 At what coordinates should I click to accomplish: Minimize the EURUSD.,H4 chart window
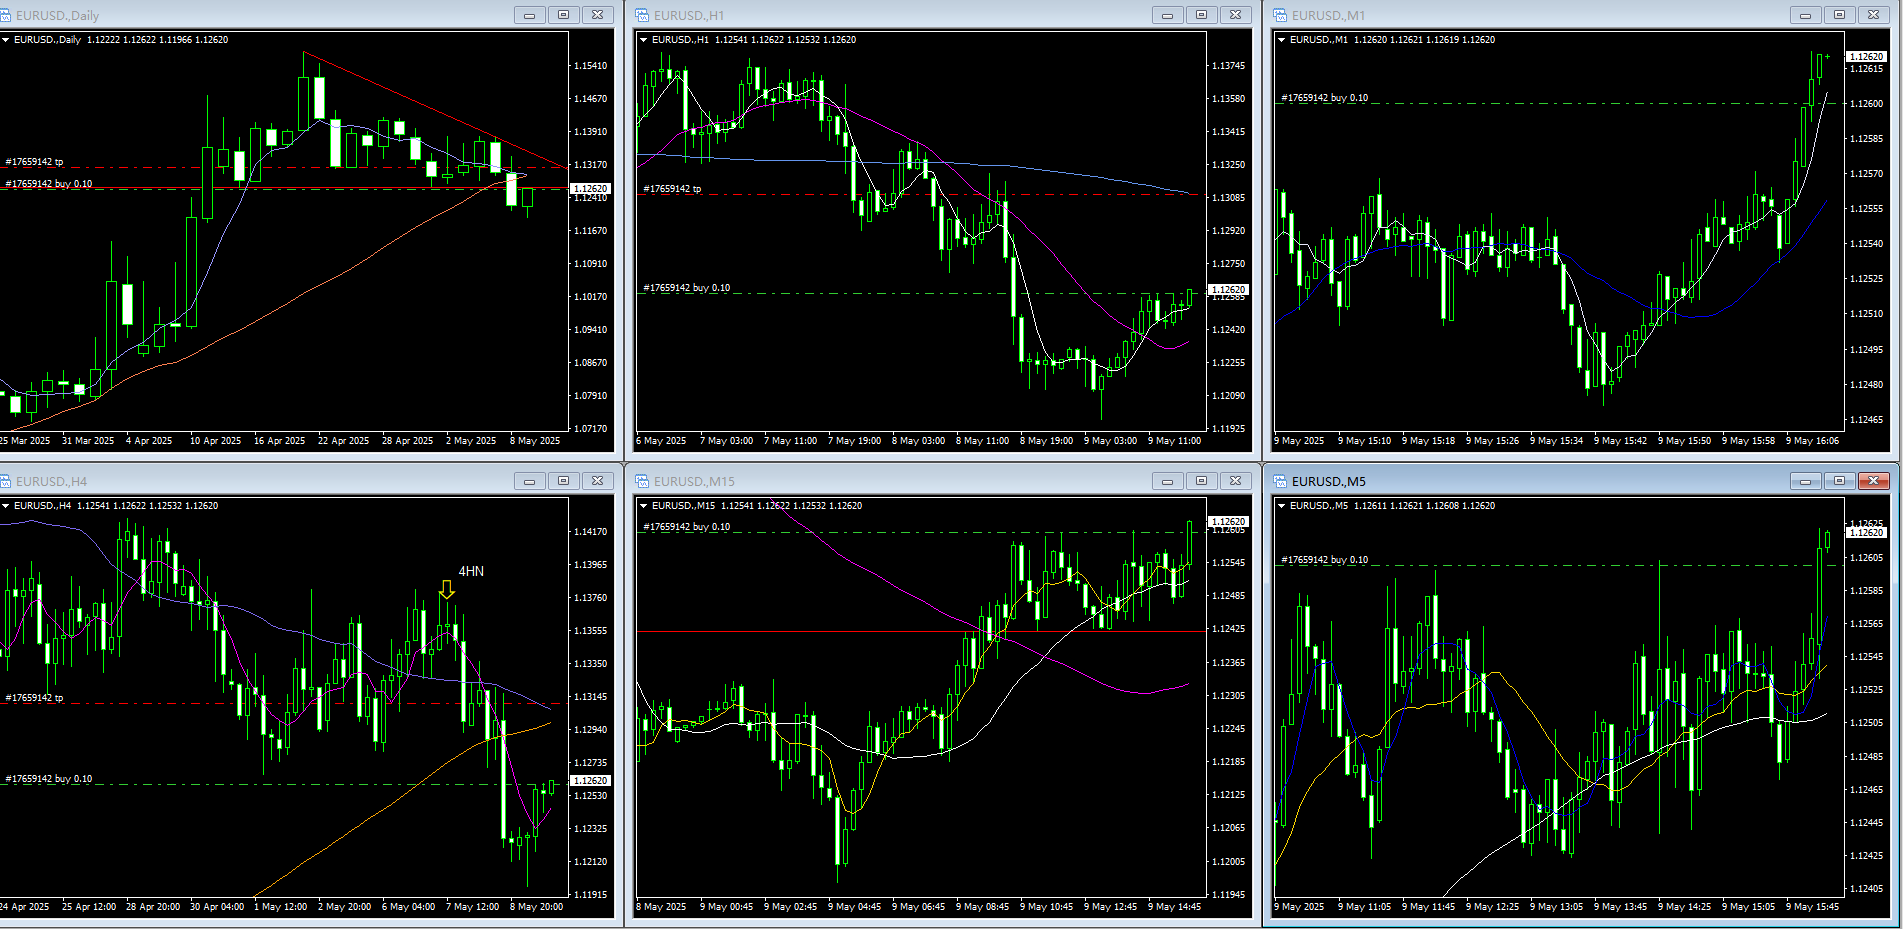[530, 481]
